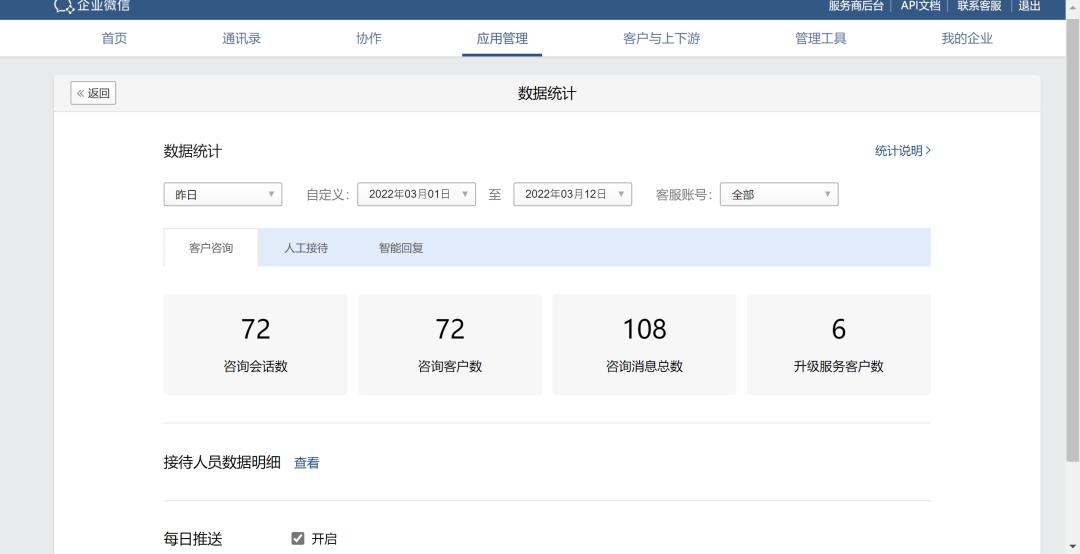Click the 咨询客户数 card showing 72
This screenshot has height=554, width=1080.
click(x=450, y=345)
